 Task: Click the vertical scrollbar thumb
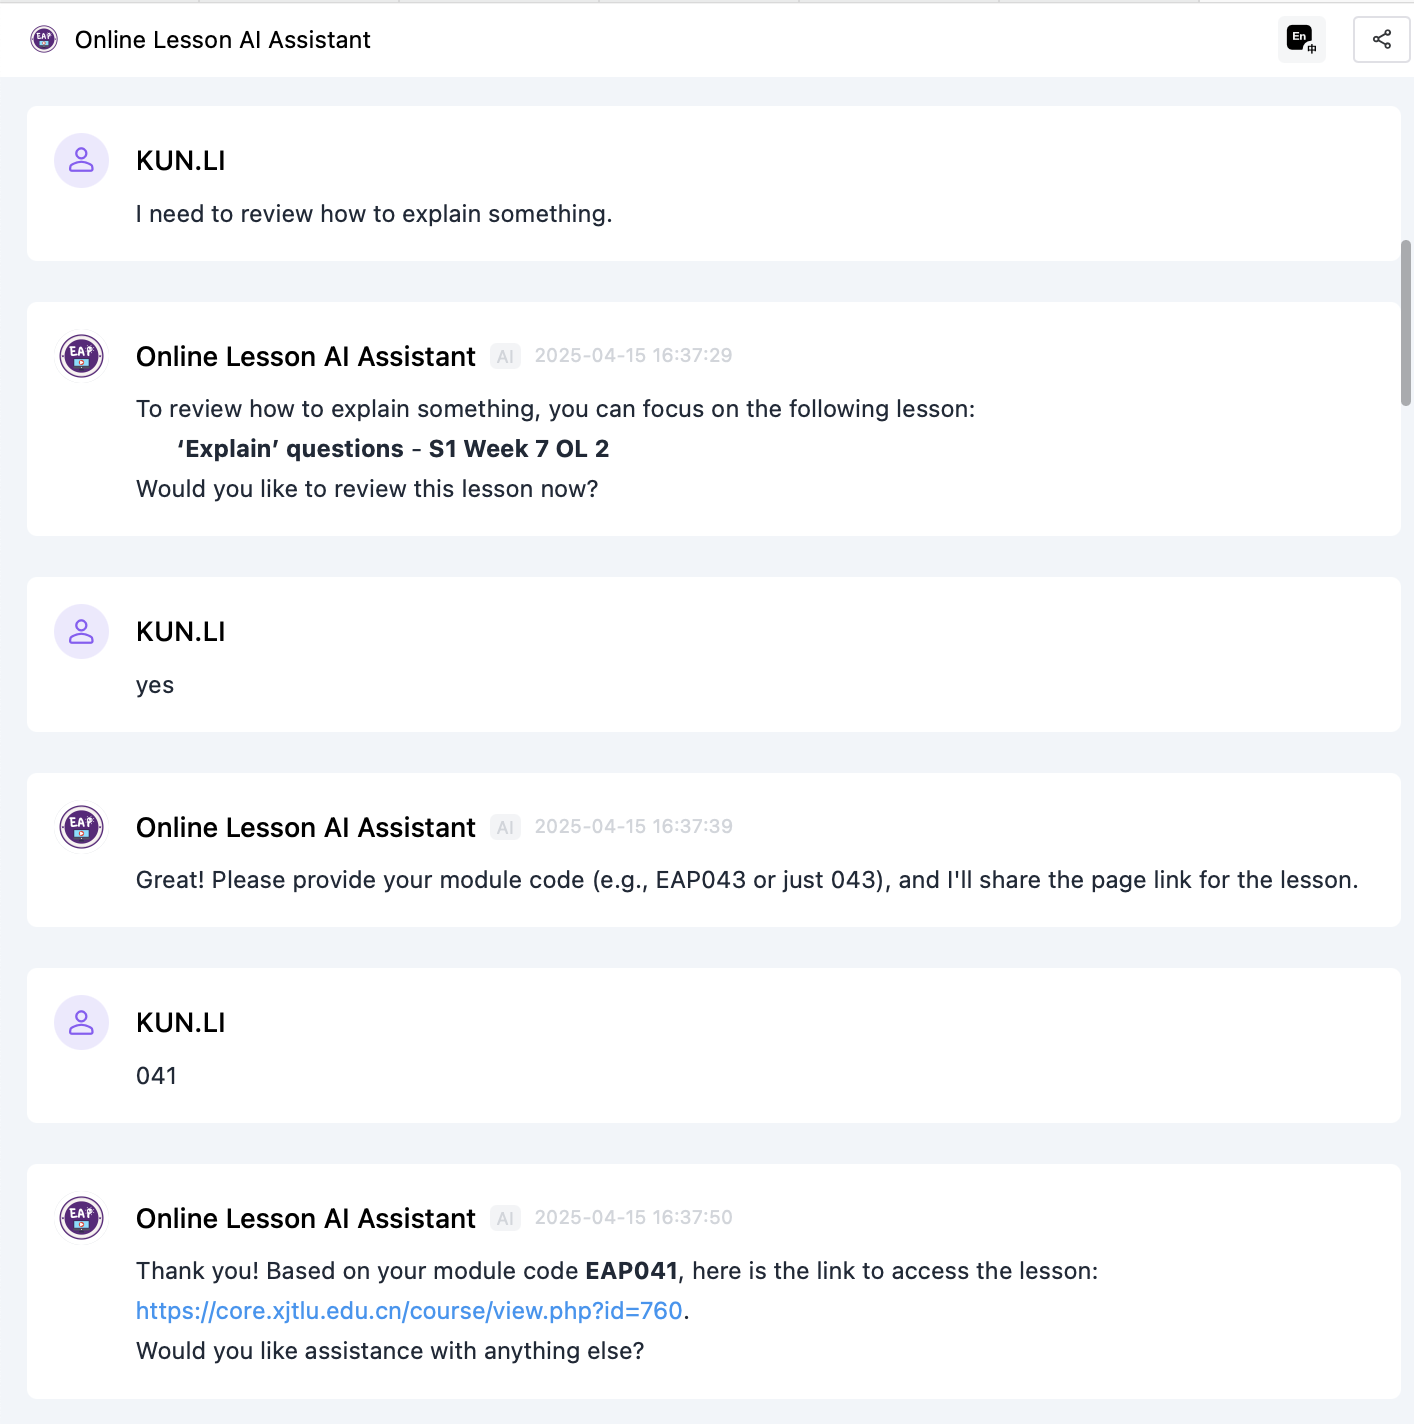coord(1405,322)
